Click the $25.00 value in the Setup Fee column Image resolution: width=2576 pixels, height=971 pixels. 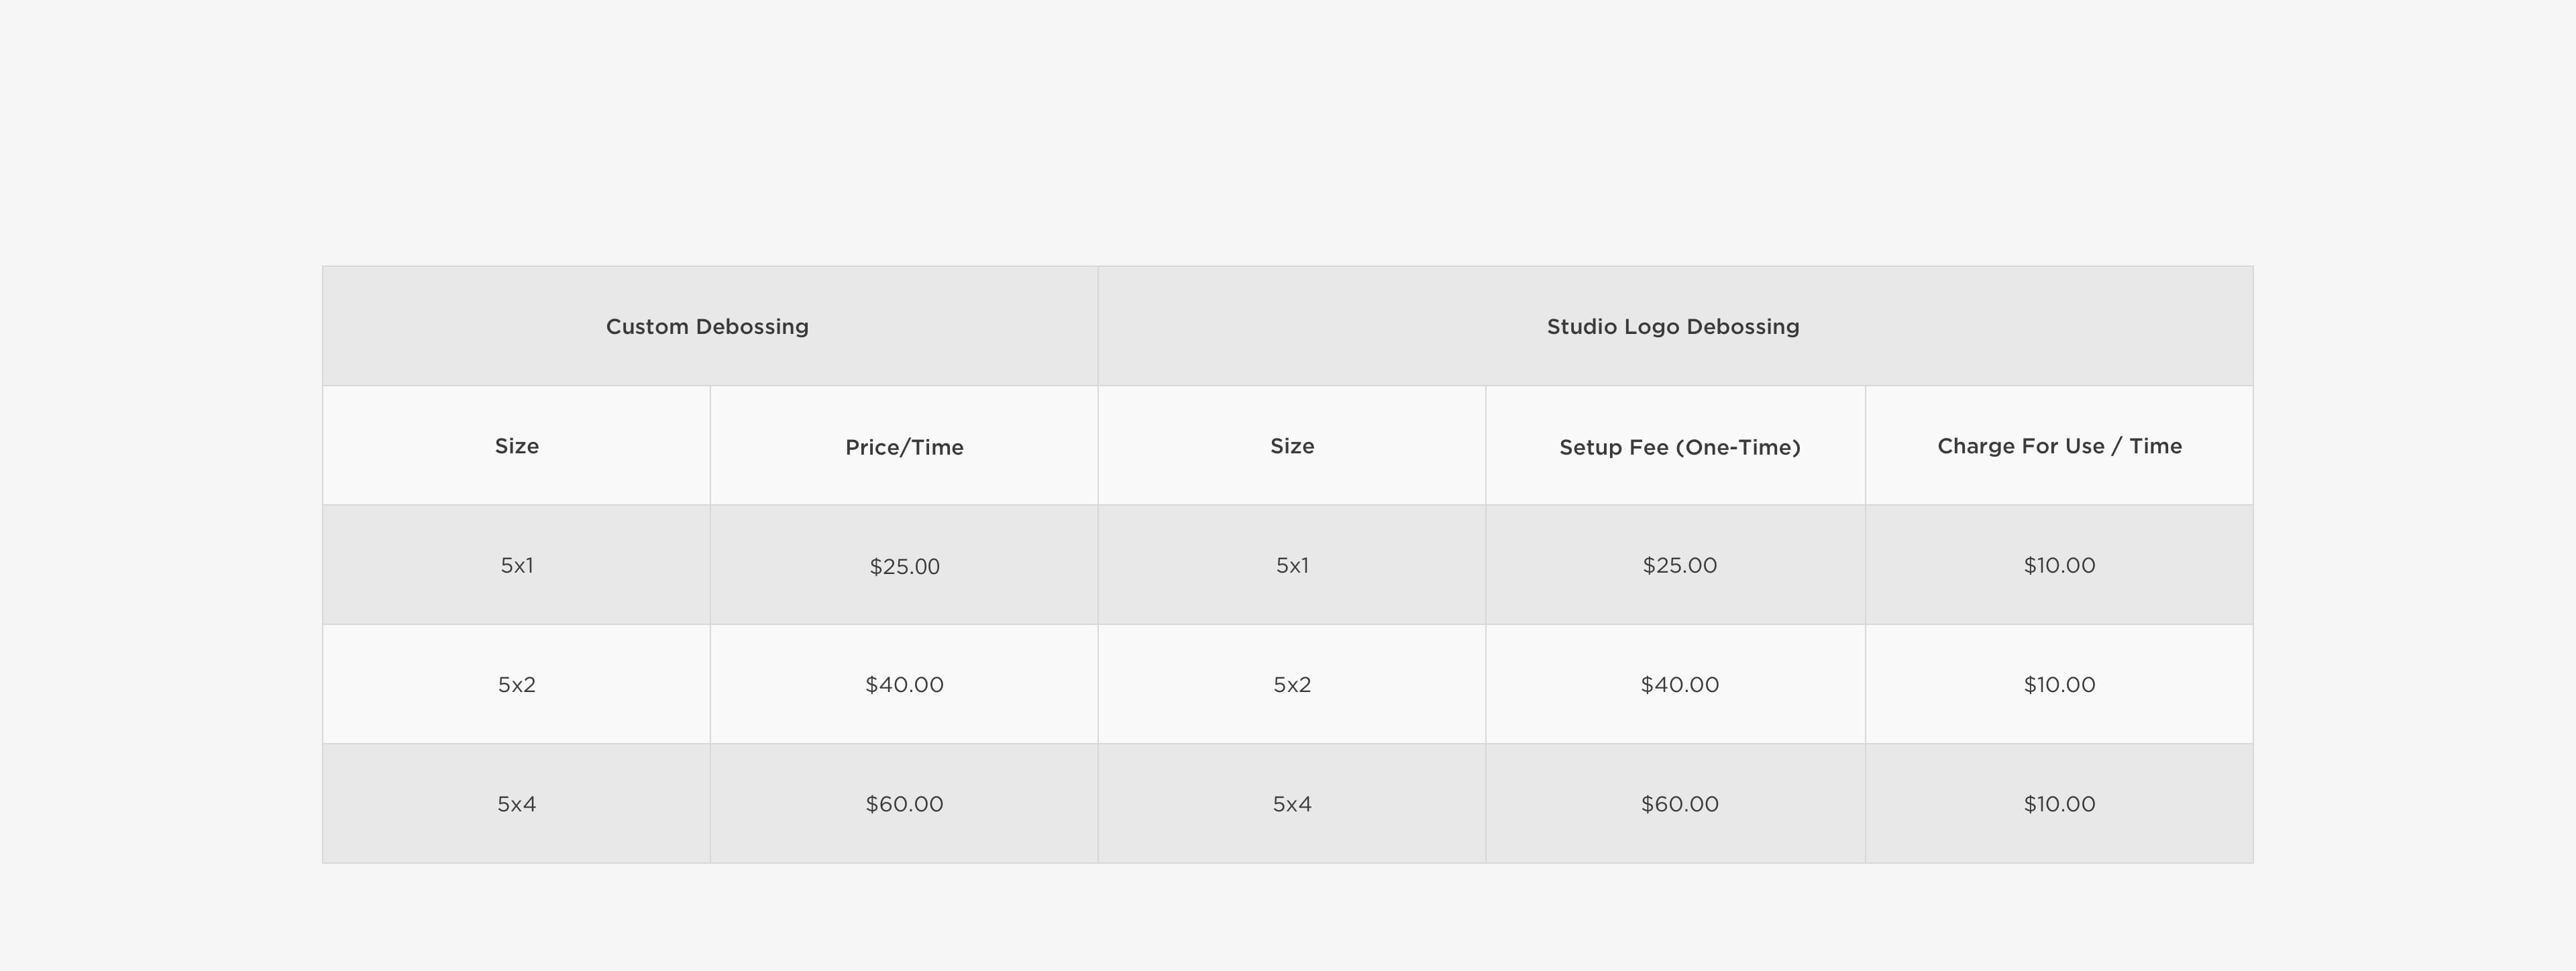[x=1676, y=565]
